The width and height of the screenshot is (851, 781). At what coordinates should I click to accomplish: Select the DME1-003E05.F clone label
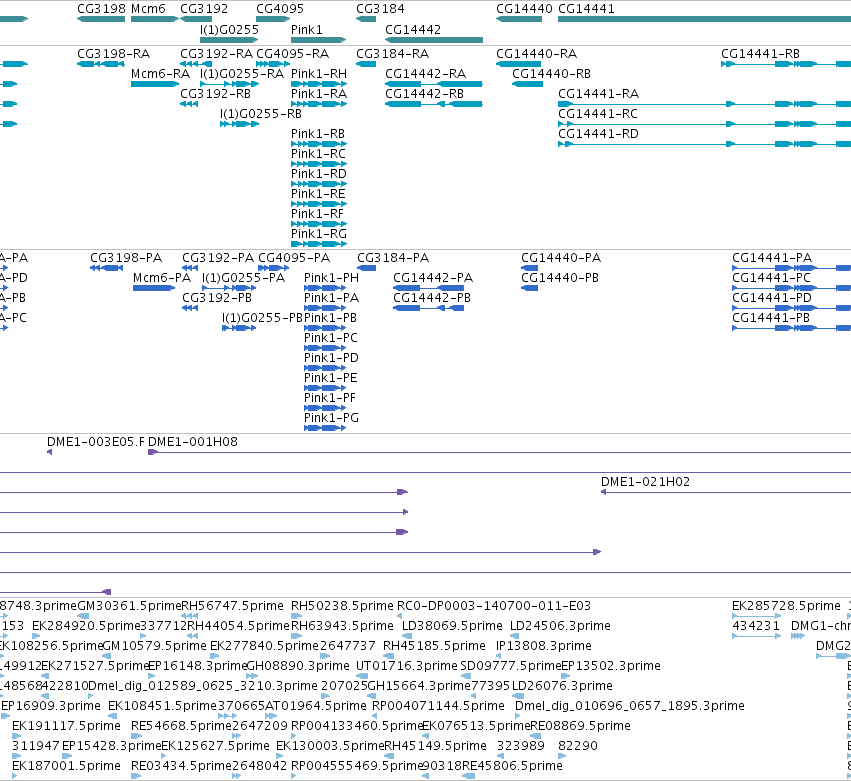(96, 441)
